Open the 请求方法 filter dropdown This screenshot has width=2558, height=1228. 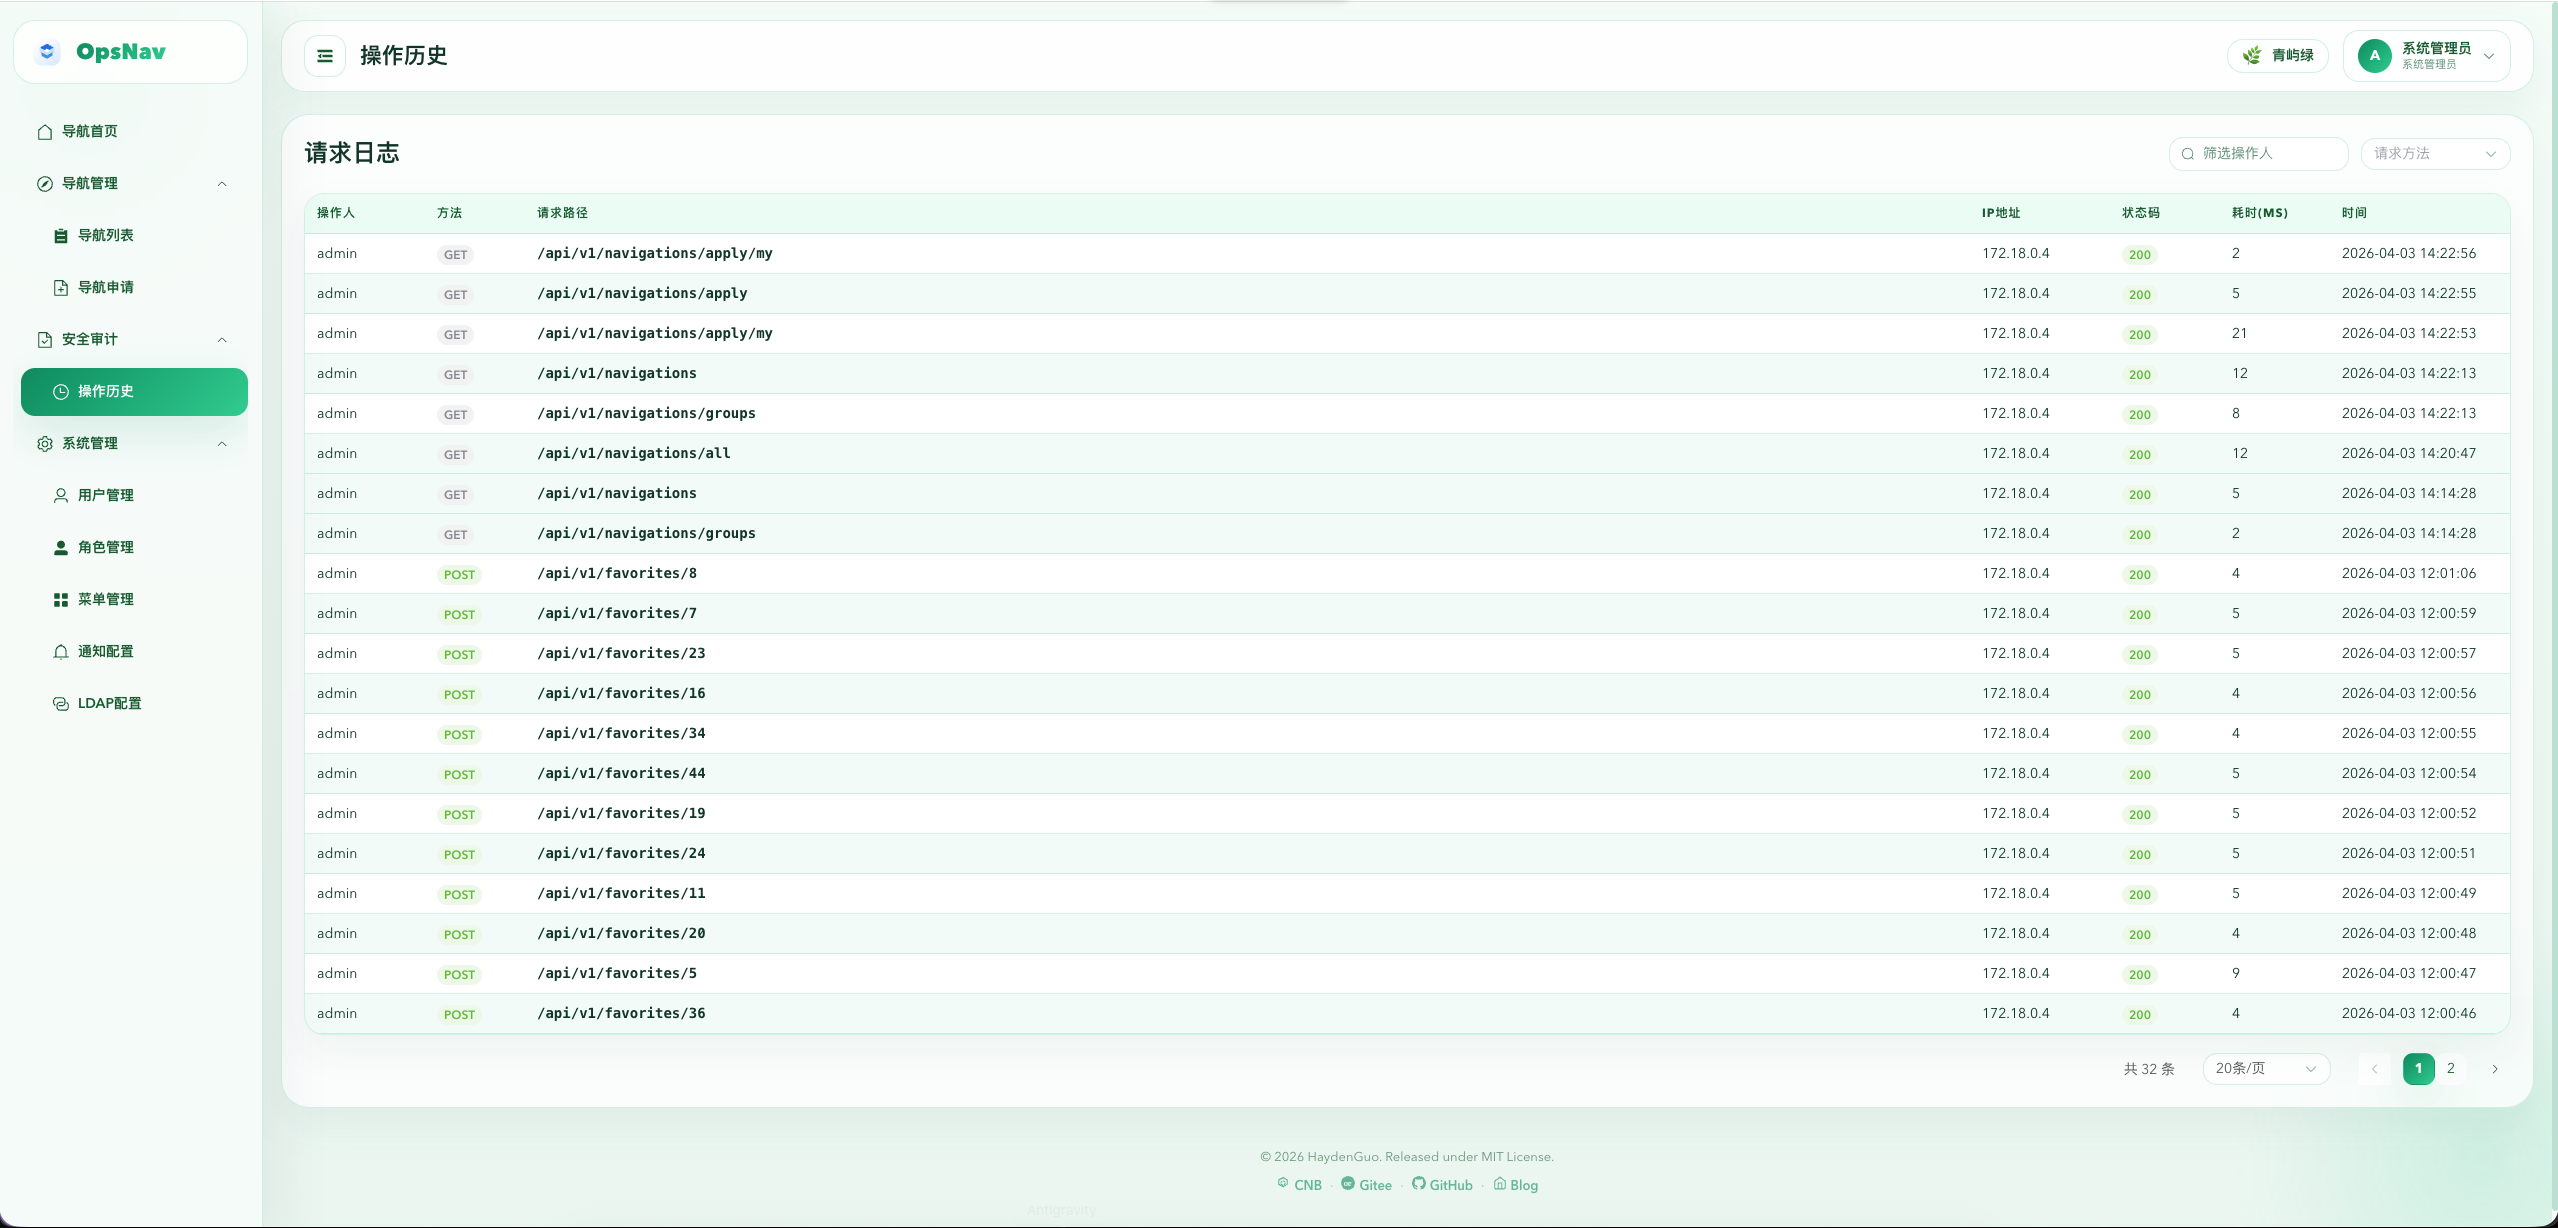point(2434,154)
